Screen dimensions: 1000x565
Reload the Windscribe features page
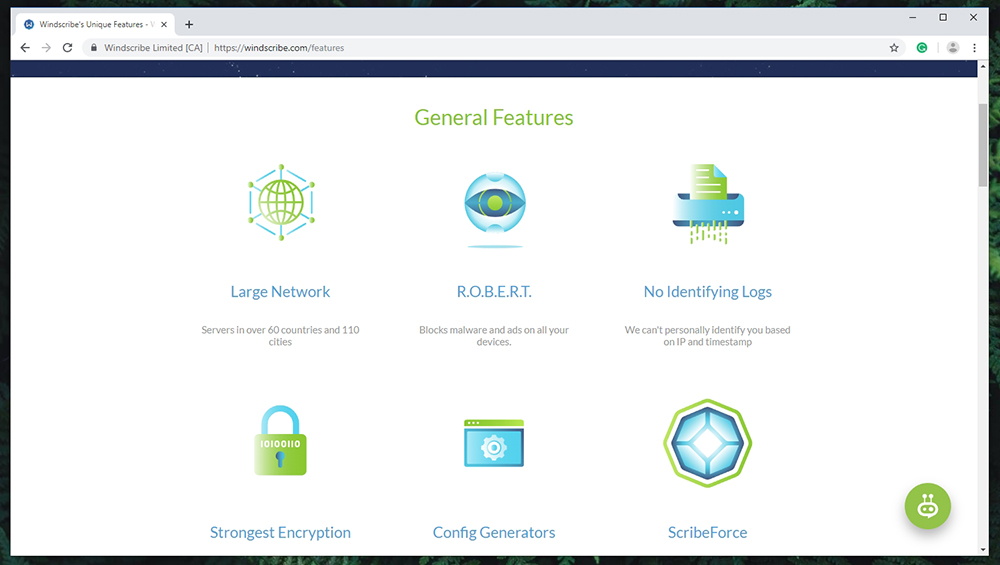[x=67, y=48]
